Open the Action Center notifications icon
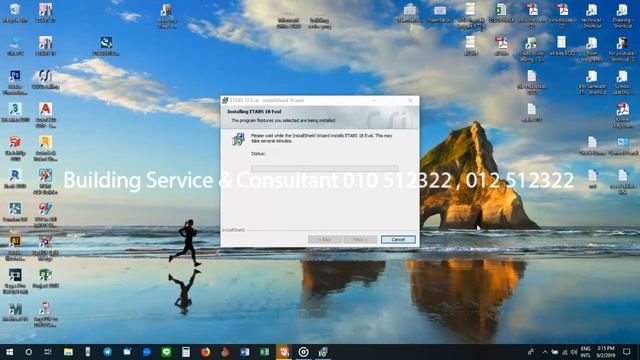Screen dimensions: 640x360 (x=627, y=352)
